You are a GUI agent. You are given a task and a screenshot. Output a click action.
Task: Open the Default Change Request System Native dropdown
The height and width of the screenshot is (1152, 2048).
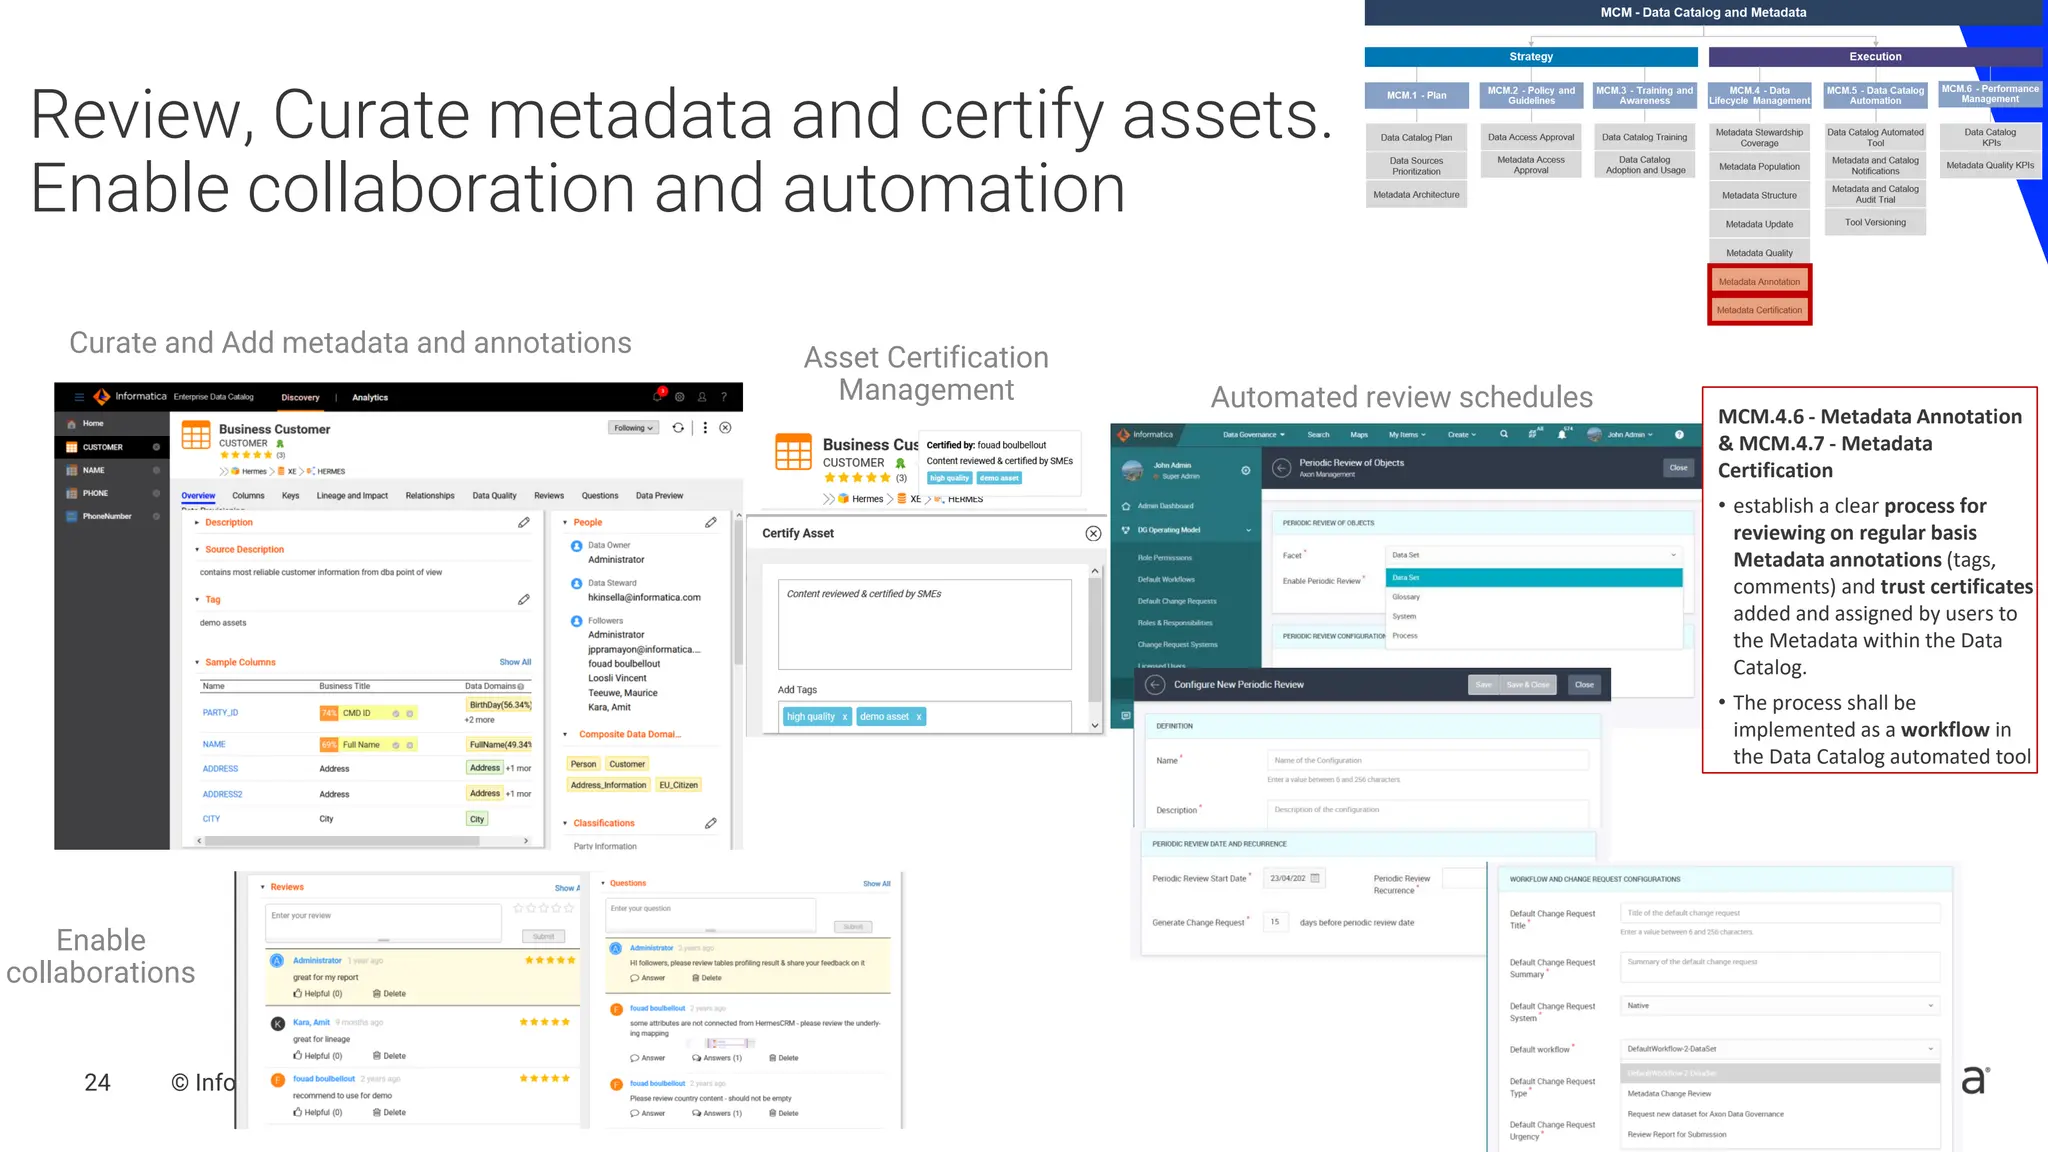point(1780,1006)
